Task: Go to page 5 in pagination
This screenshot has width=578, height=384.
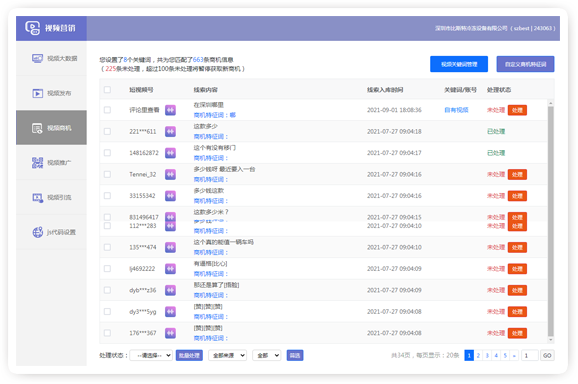Action: (x=505, y=355)
